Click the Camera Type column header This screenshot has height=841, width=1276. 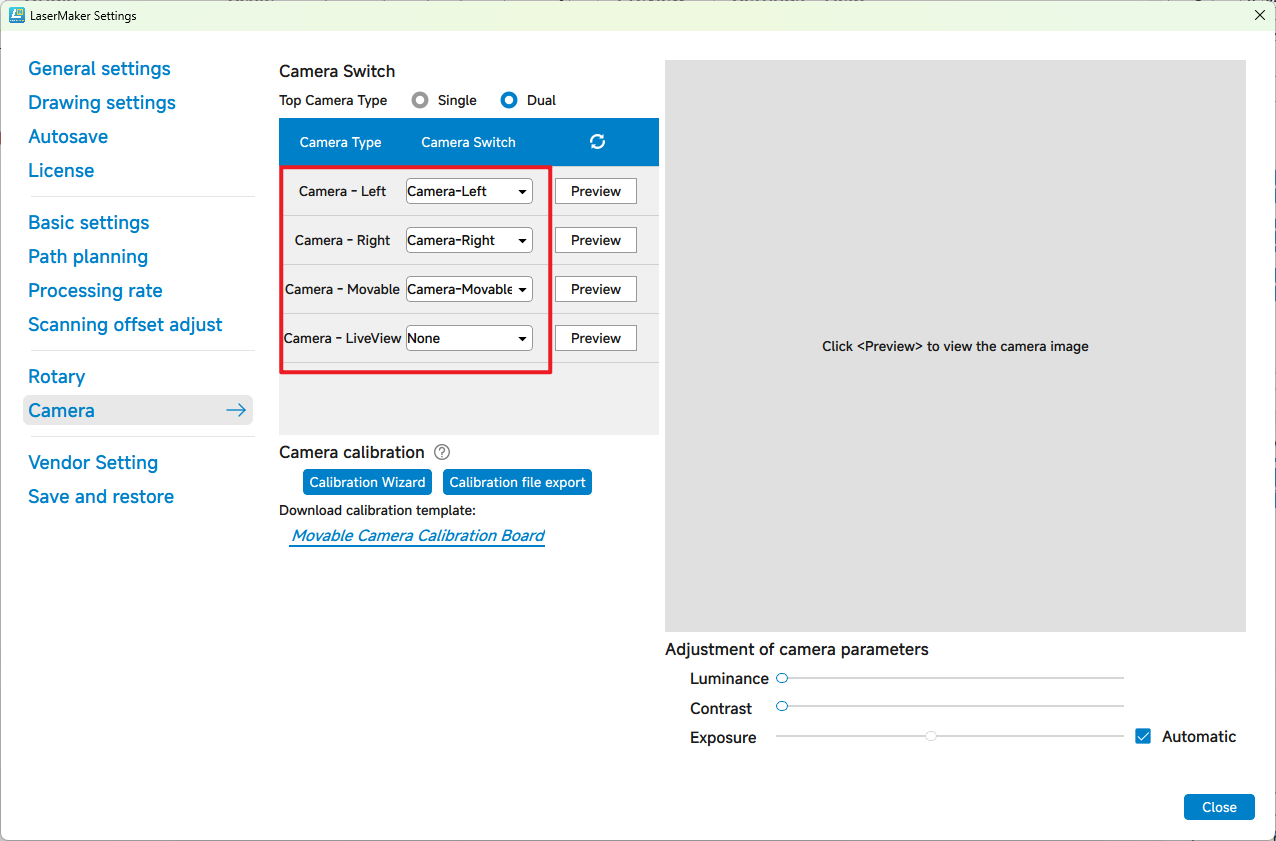click(340, 142)
